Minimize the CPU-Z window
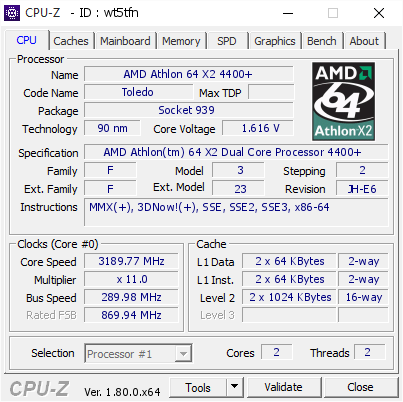 [288, 13]
